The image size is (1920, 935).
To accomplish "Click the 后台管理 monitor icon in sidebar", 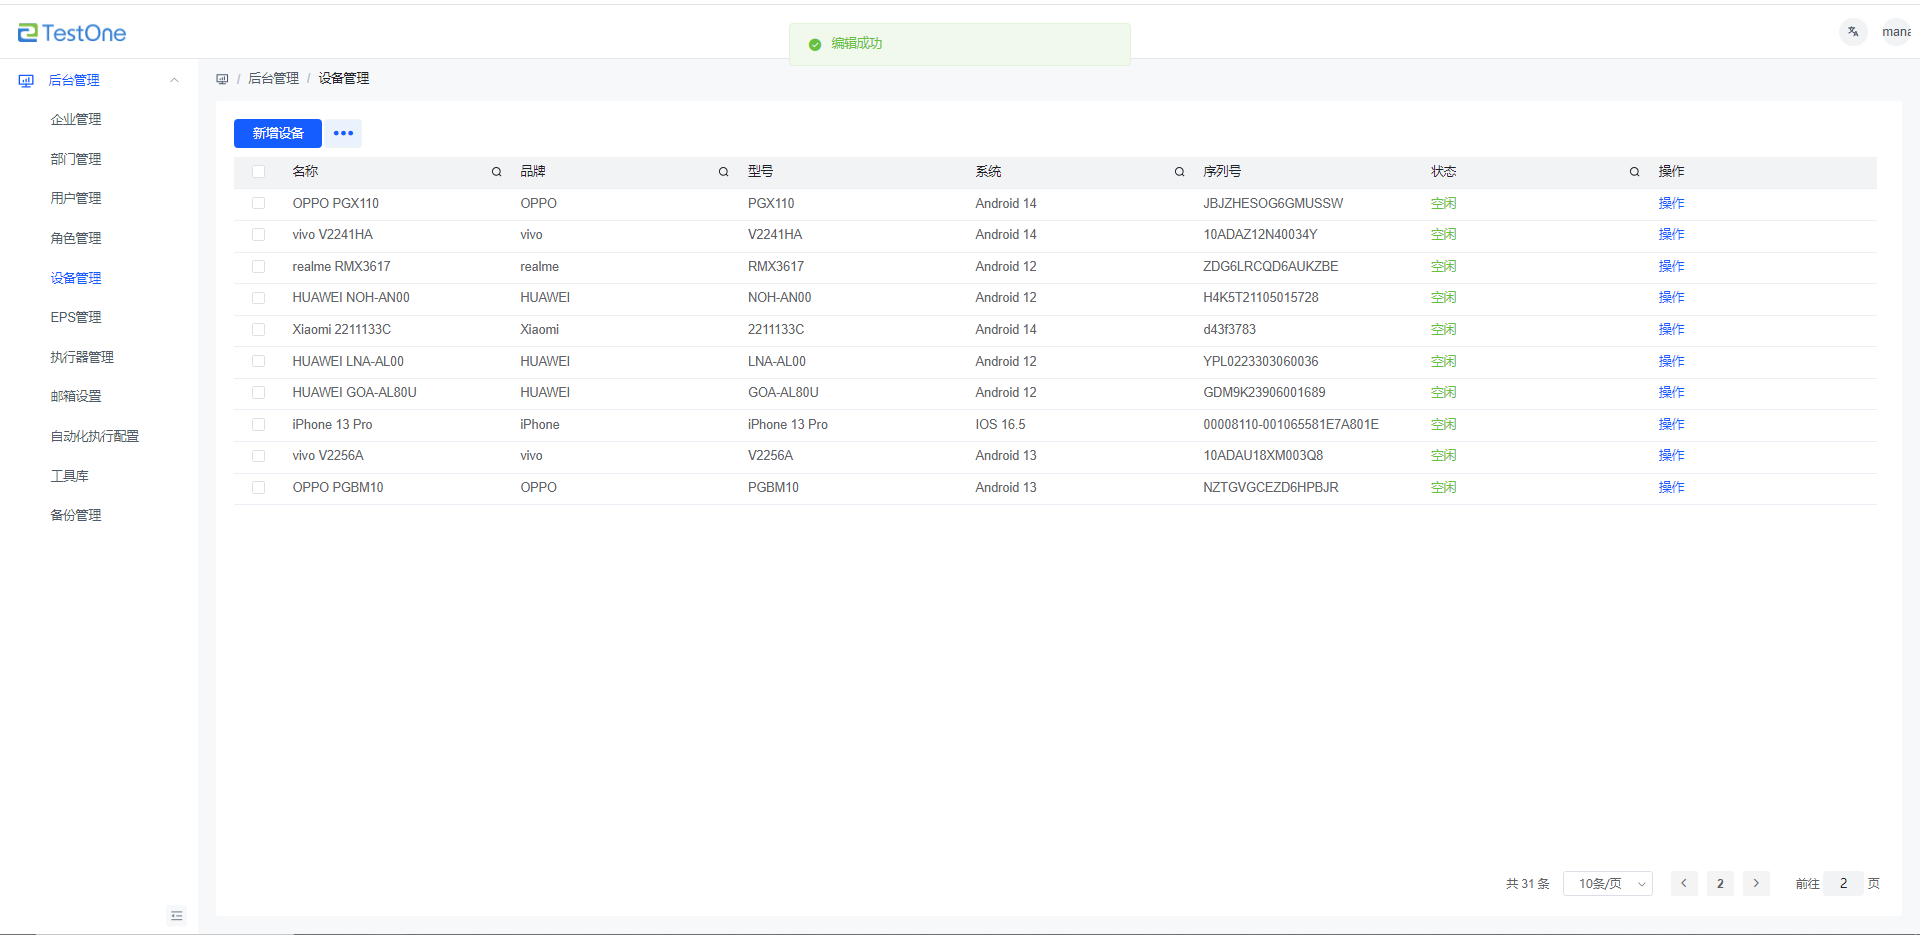I will pos(26,81).
